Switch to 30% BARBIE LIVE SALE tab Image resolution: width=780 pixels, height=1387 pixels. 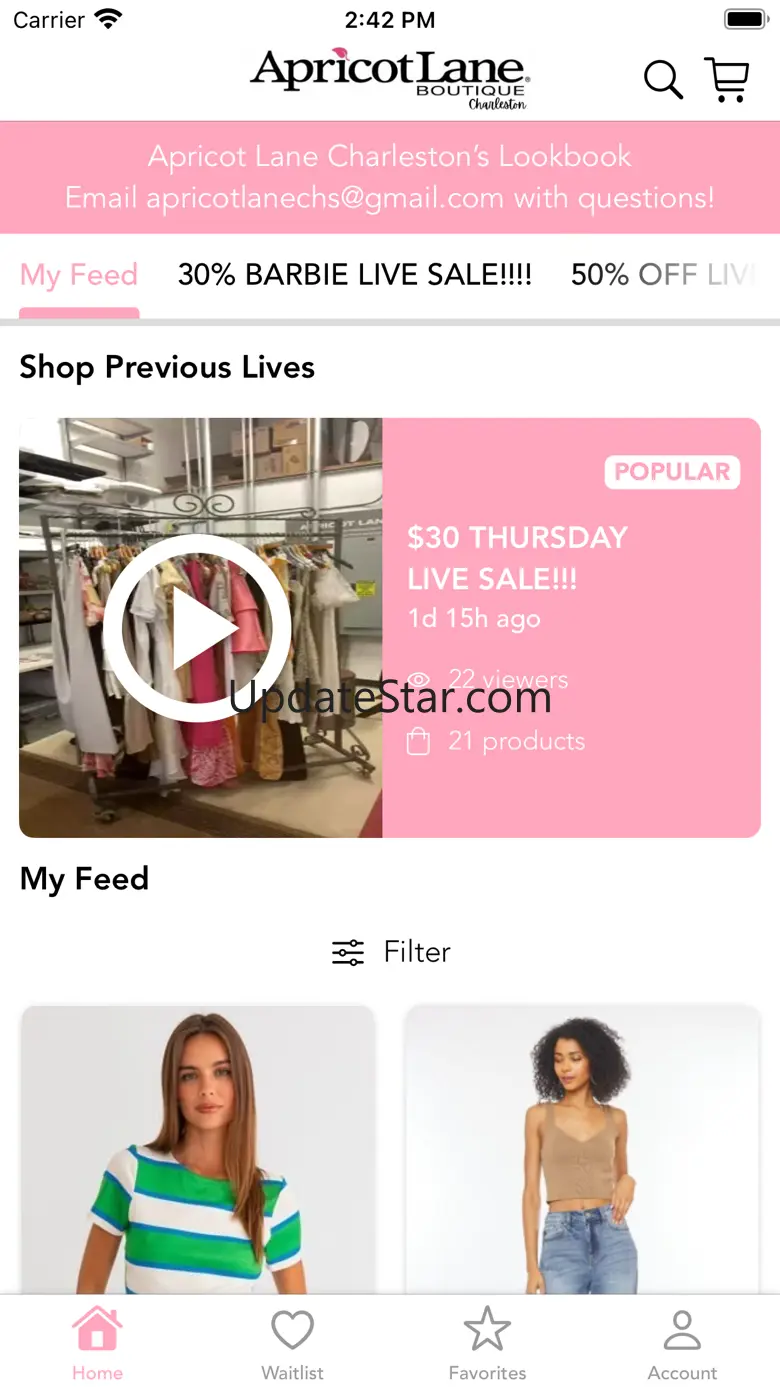point(355,275)
